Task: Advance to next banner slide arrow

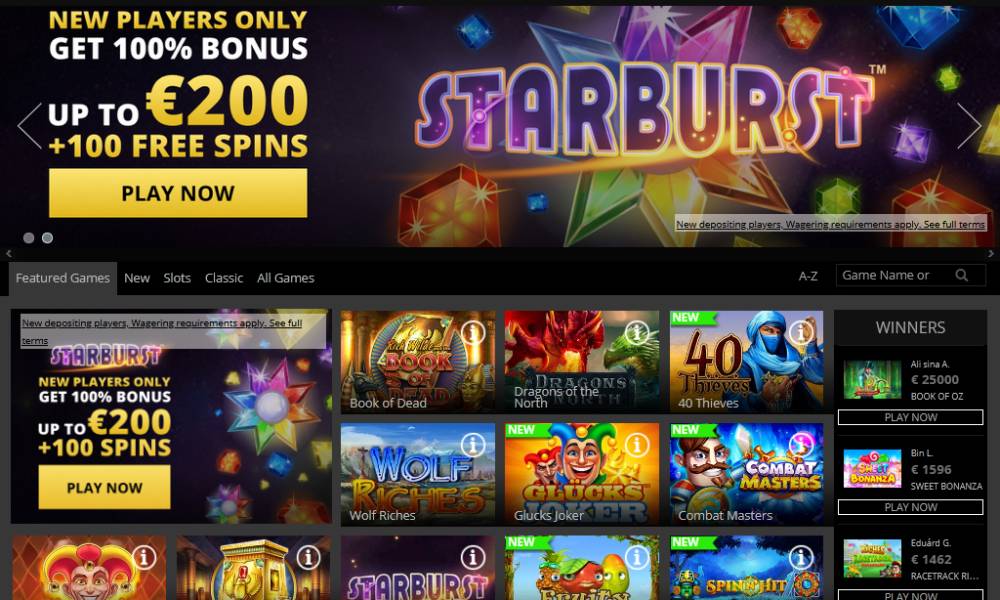Action: point(969,126)
